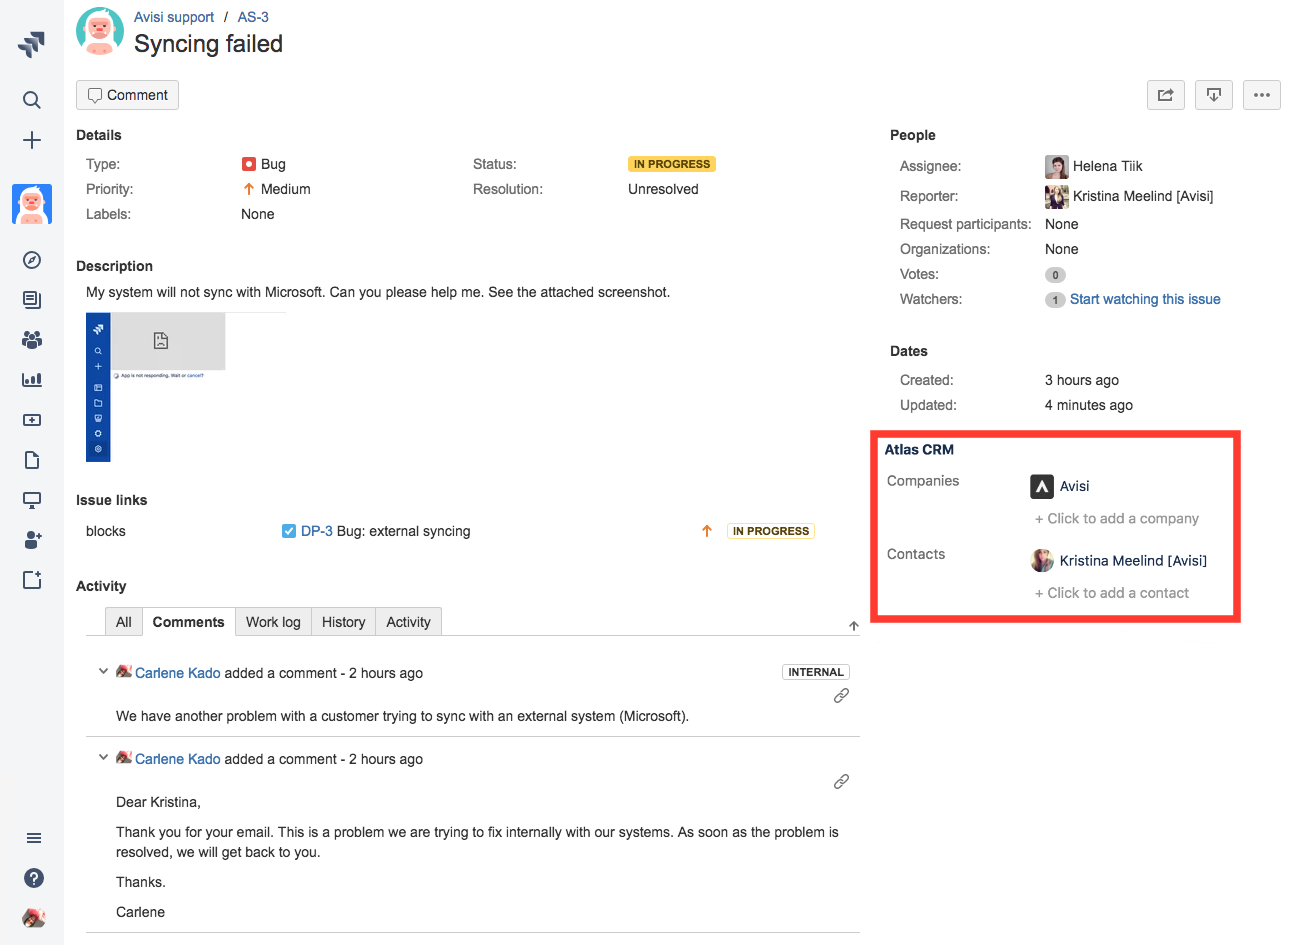Open the pages document icon in sidebar
This screenshot has height=945, width=1301.
pos(32,460)
